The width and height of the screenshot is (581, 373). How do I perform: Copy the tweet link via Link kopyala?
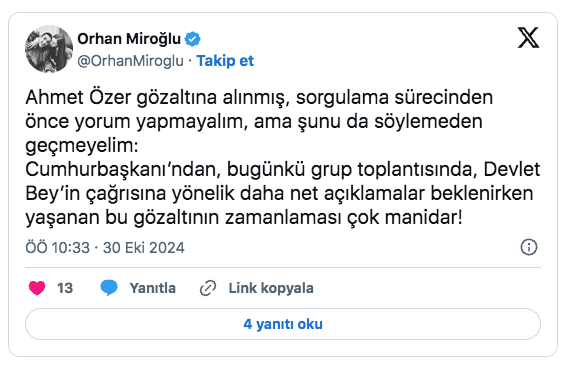(x=271, y=288)
